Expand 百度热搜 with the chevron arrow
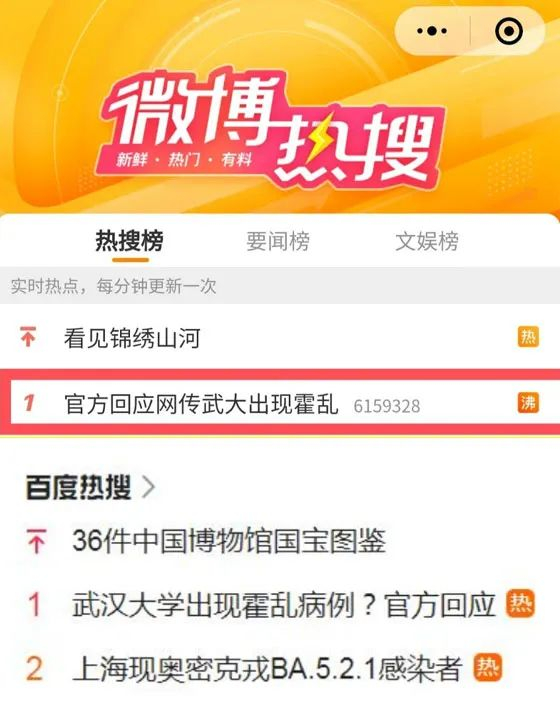560x708 pixels. 149,487
